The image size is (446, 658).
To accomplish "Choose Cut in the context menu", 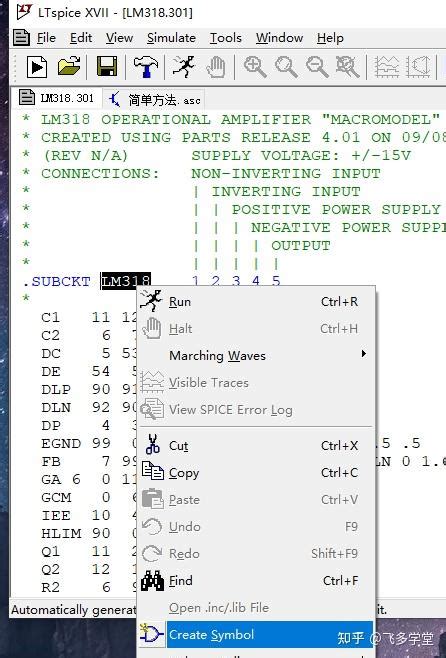I will (x=255, y=445).
